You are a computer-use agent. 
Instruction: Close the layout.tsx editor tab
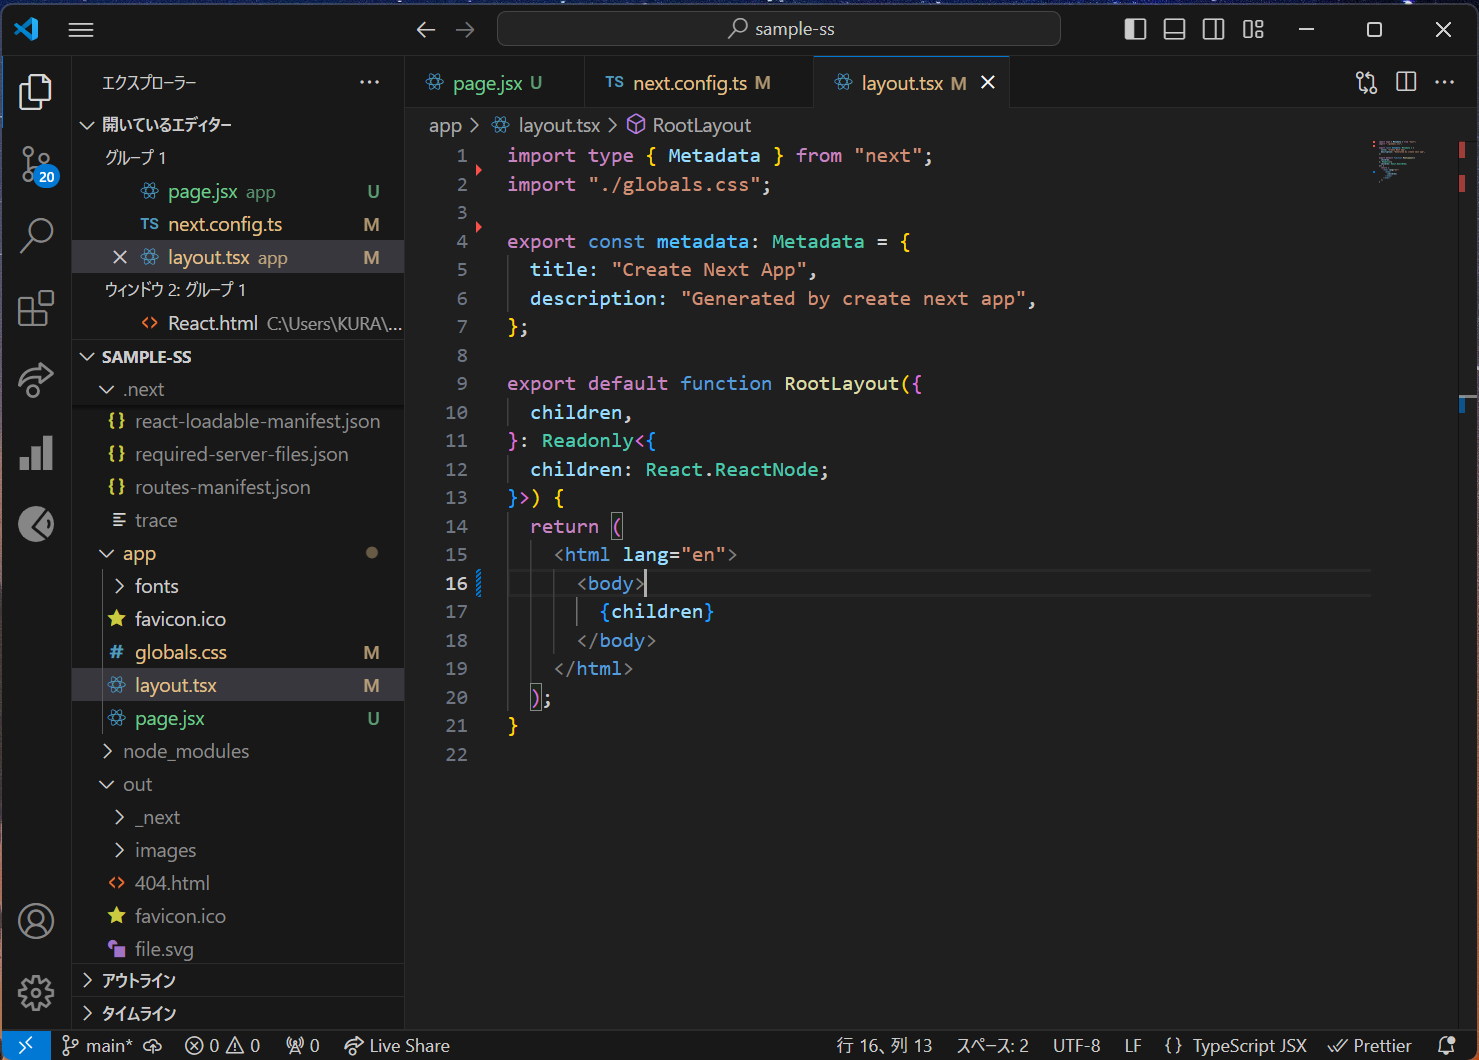click(x=988, y=83)
